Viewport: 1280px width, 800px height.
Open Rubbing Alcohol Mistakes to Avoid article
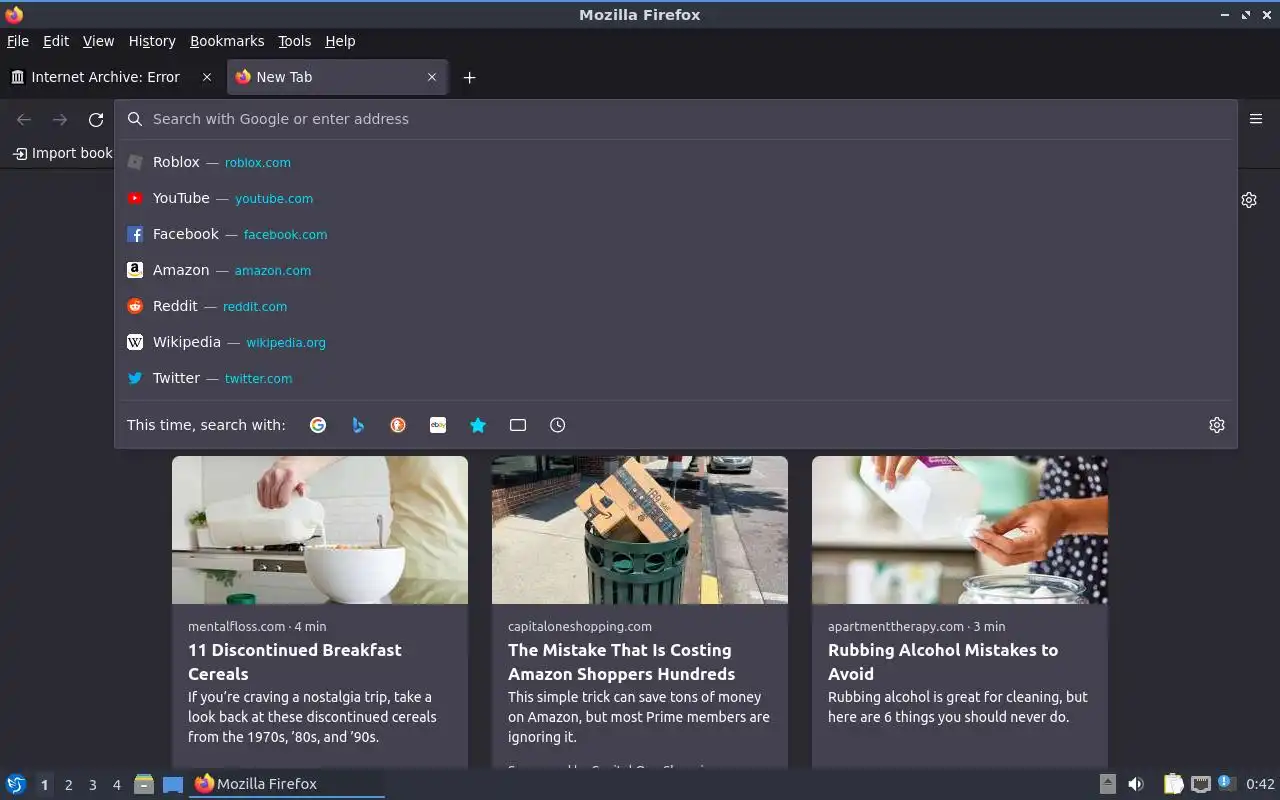pos(943,662)
